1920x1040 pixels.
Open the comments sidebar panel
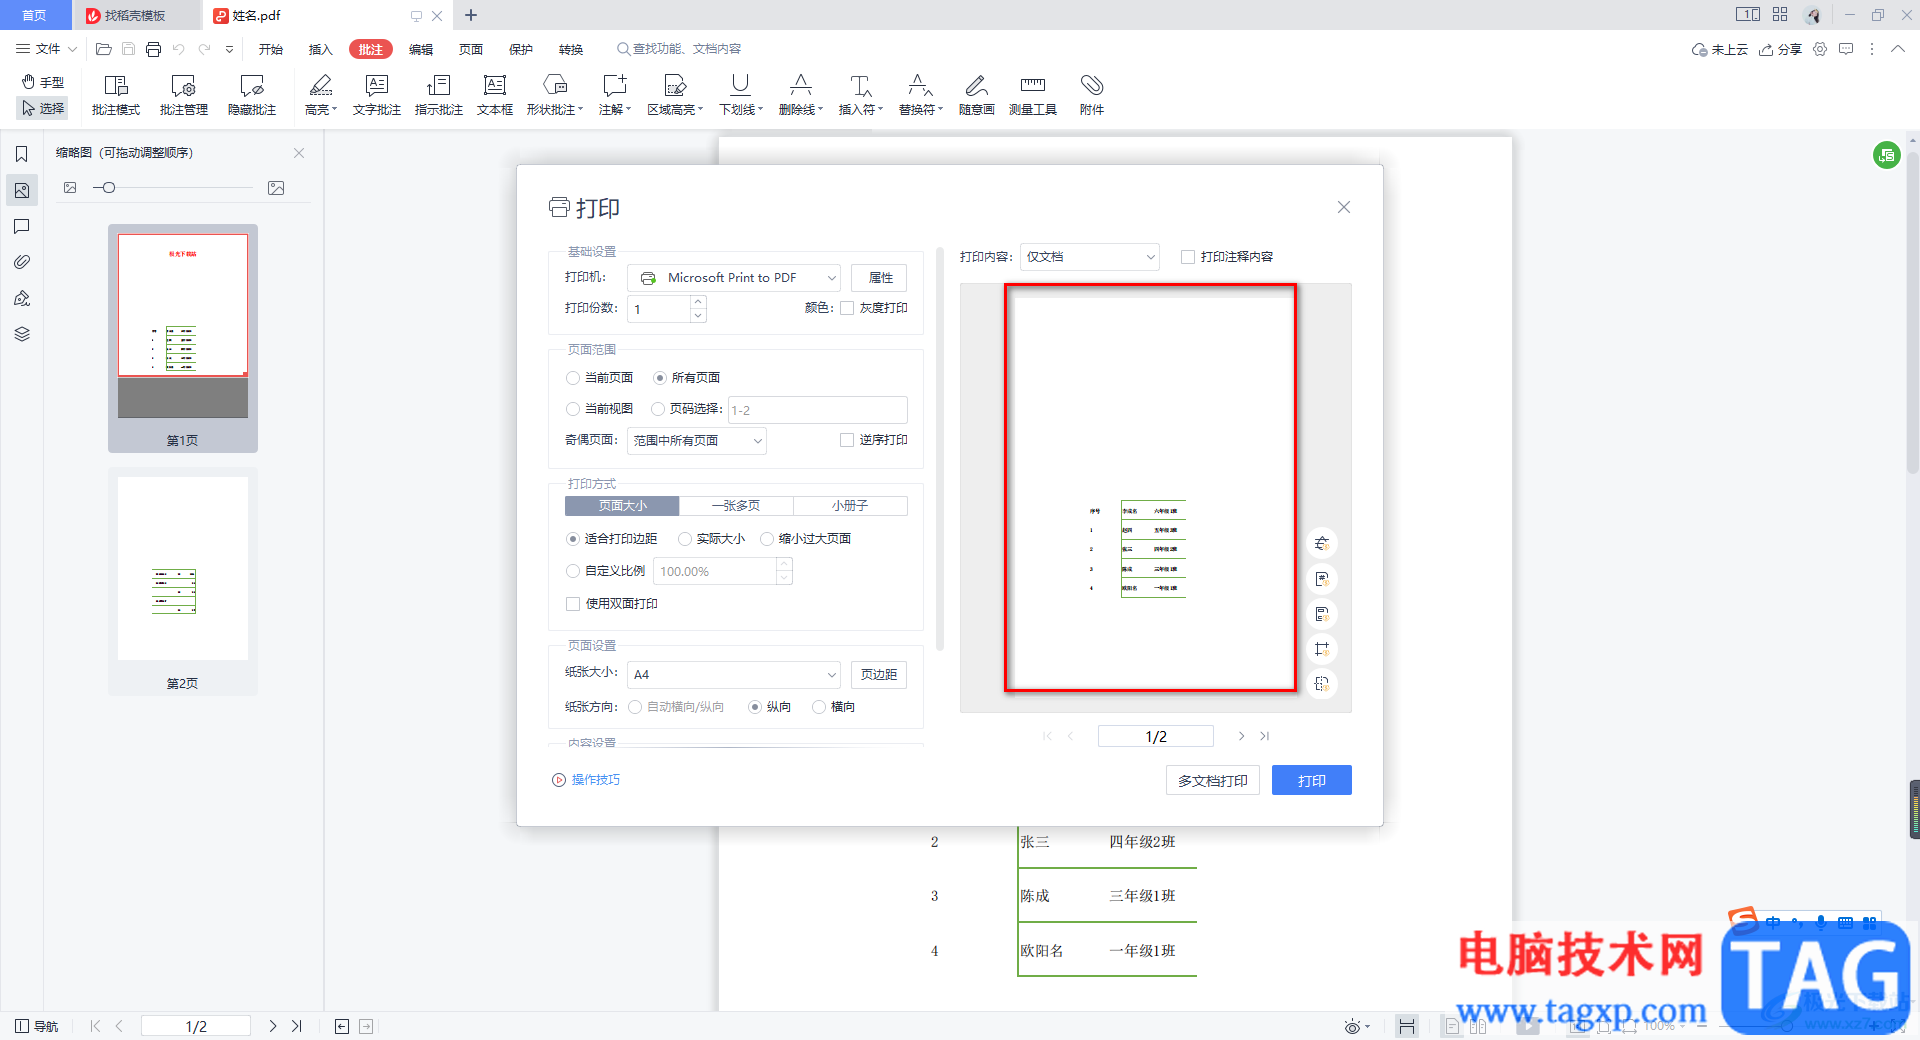pos(21,226)
